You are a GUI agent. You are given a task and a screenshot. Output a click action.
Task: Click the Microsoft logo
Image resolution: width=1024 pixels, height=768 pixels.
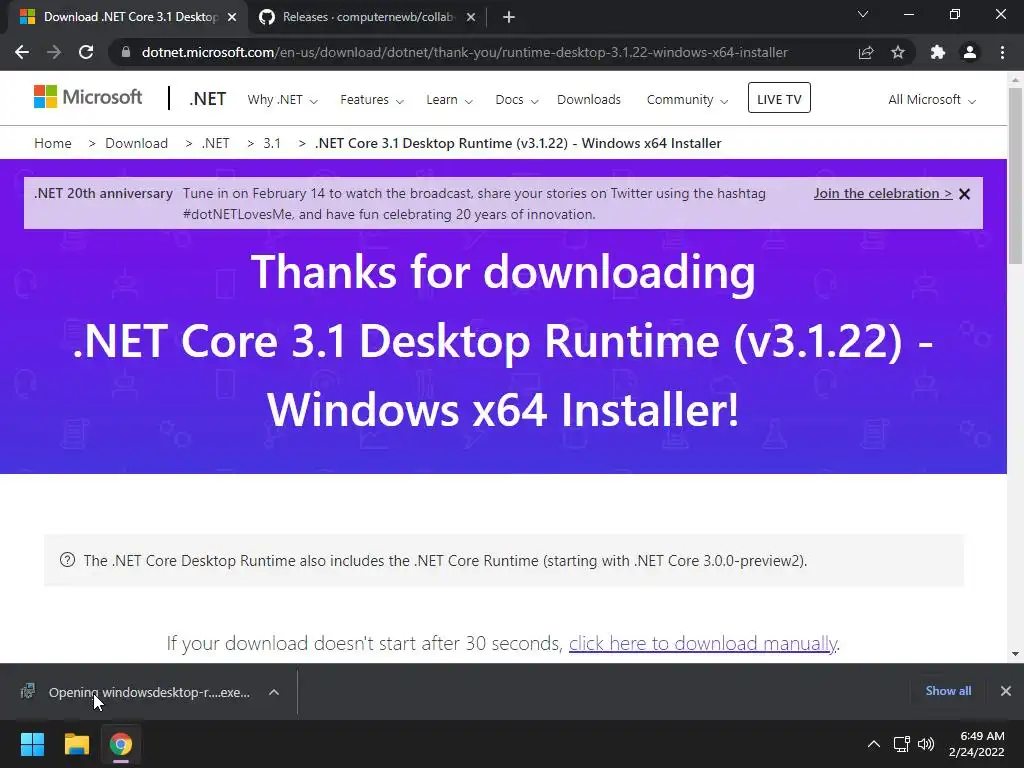[x=88, y=97]
